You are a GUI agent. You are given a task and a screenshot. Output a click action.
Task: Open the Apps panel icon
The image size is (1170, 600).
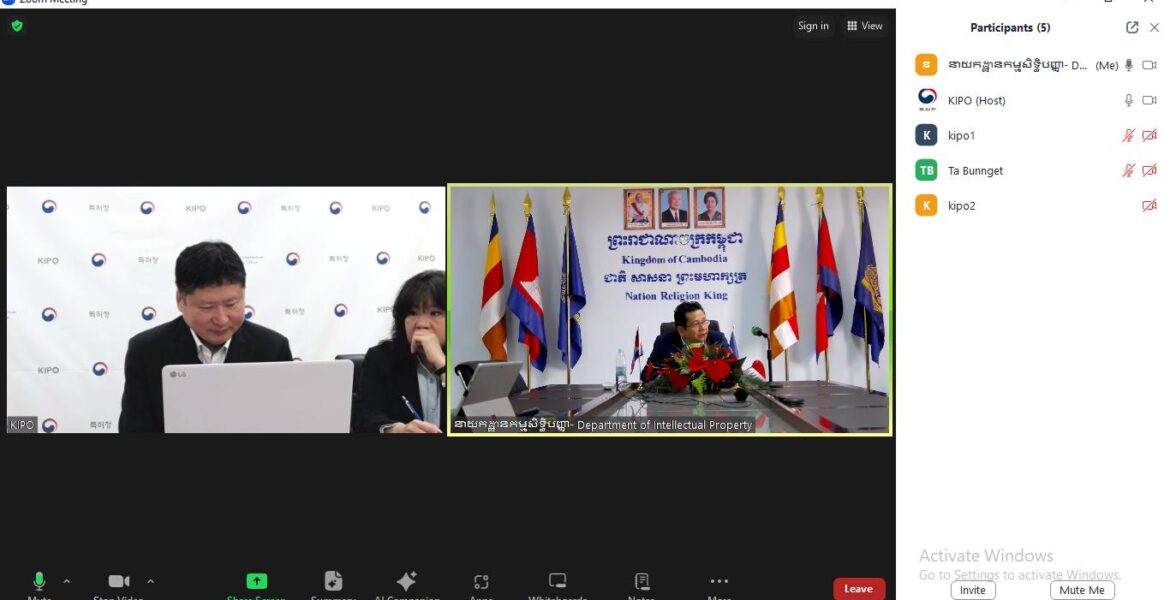pos(481,581)
